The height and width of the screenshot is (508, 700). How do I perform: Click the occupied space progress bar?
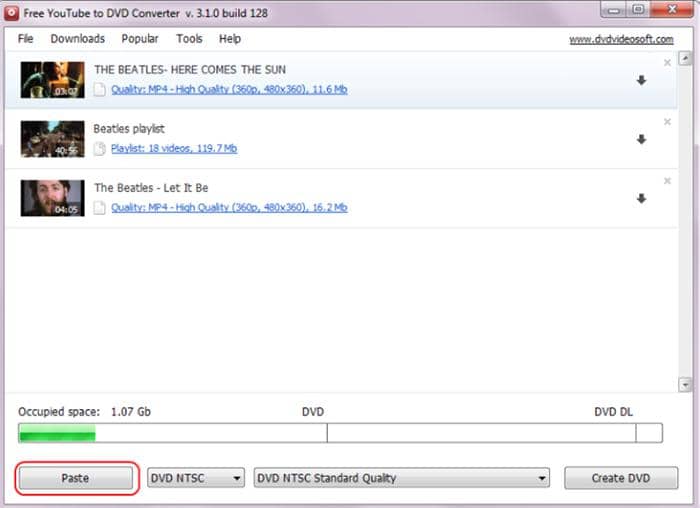(340, 433)
